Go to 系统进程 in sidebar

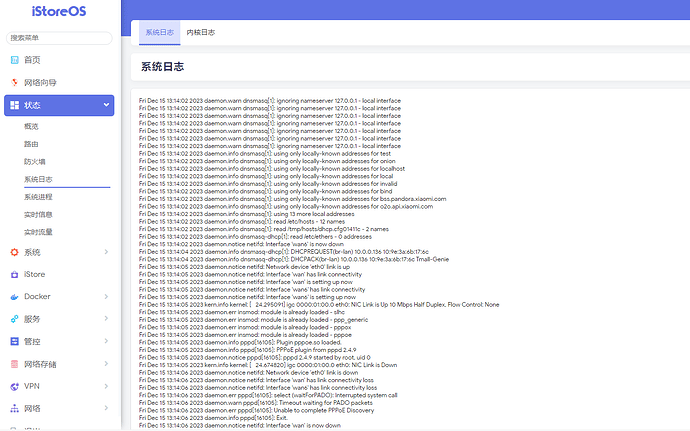coord(38,197)
